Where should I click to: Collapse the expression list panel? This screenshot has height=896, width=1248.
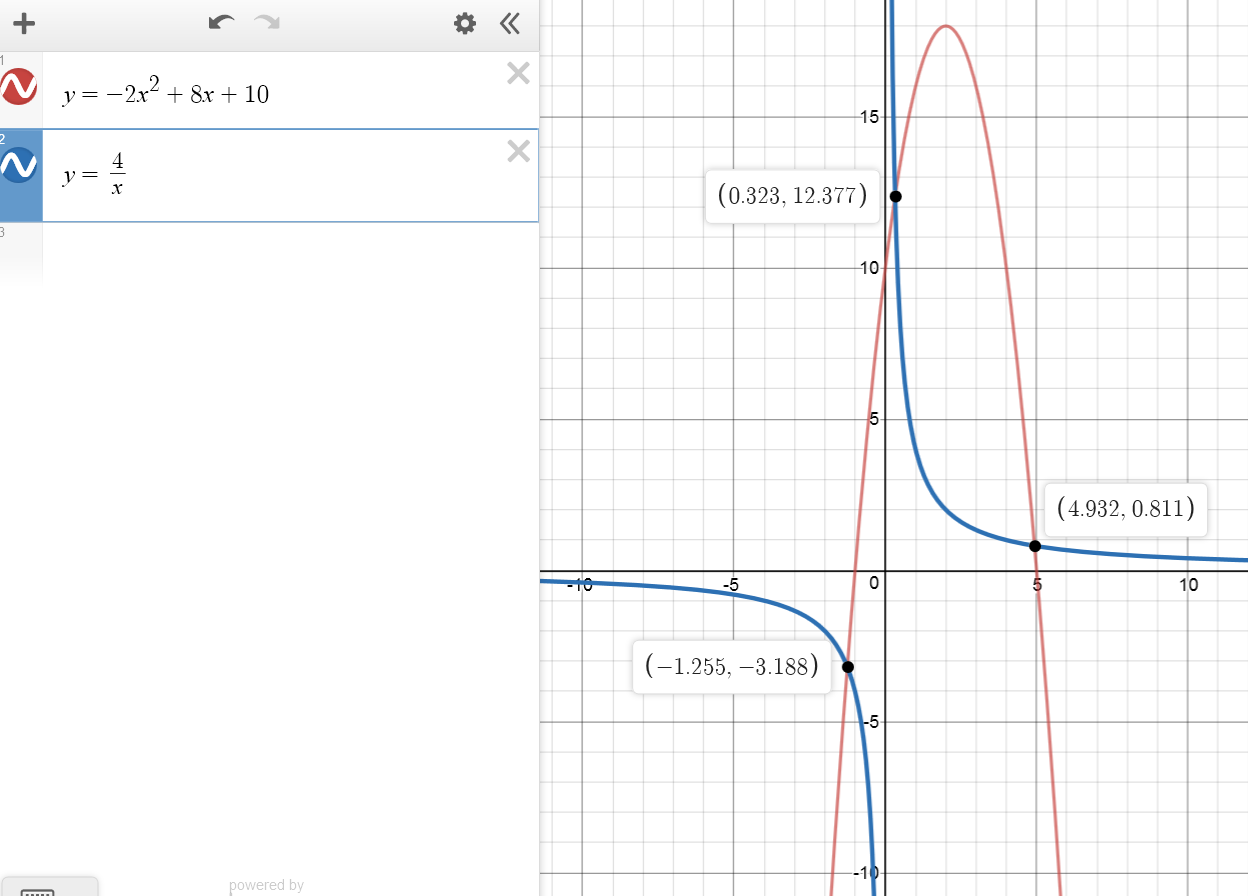pos(510,24)
